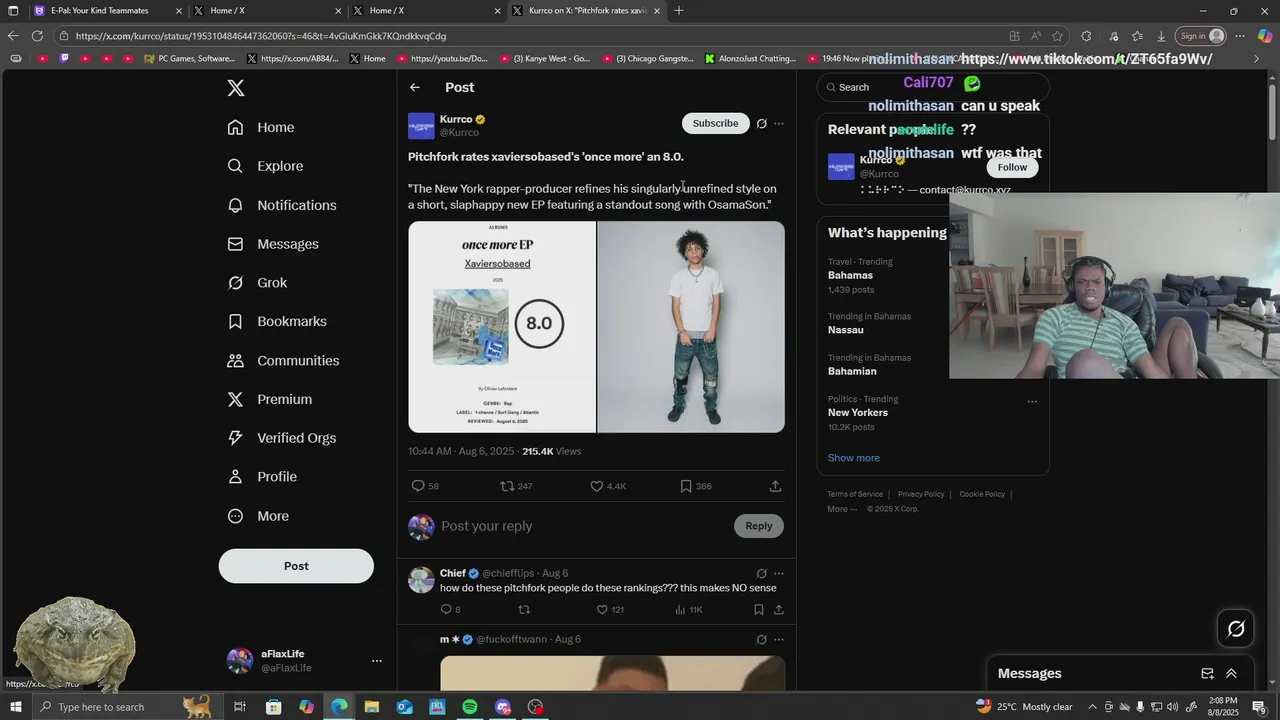Image resolution: width=1280 pixels, height=720 pixels.
Task: Open Windows Start menu
Action: (14, 707)
